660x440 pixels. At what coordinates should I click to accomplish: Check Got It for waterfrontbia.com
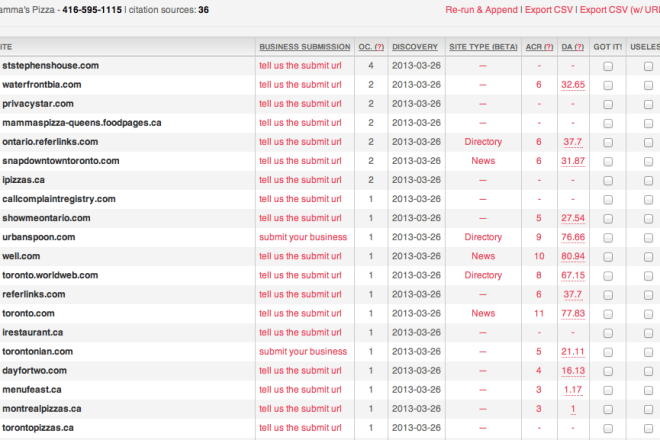[607, 85]
